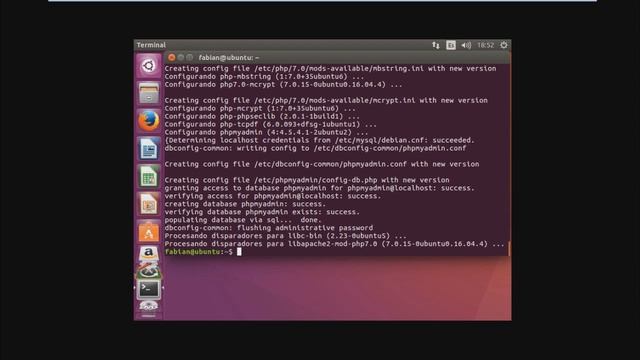This screenshot has width=640, height=360.
Task: Minimize the fabian@ubuntu terminal window
Action: pyautogui.click(x=181, y=58)
